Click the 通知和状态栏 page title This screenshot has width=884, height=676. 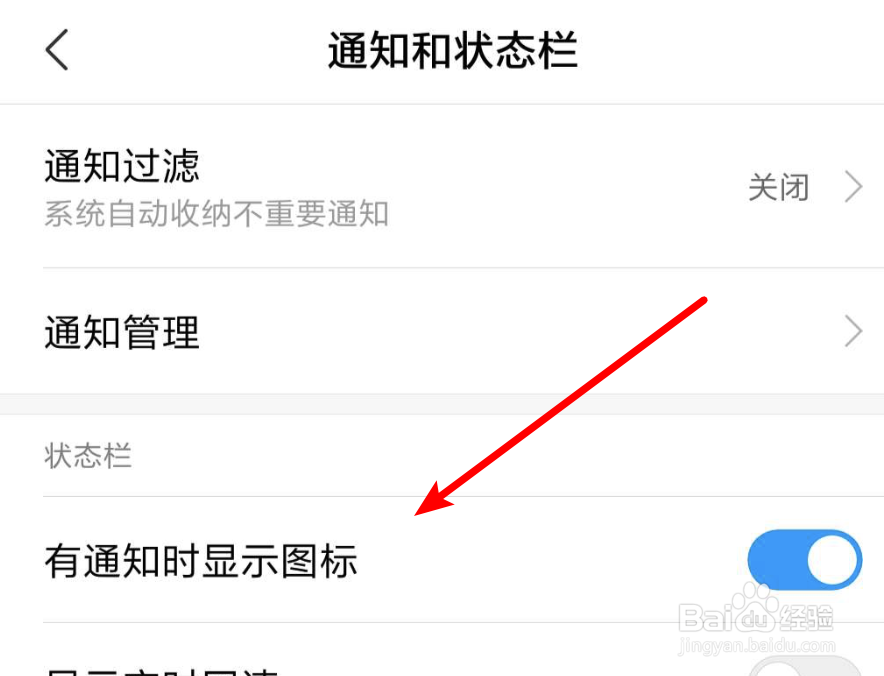[x=453, y=51]
